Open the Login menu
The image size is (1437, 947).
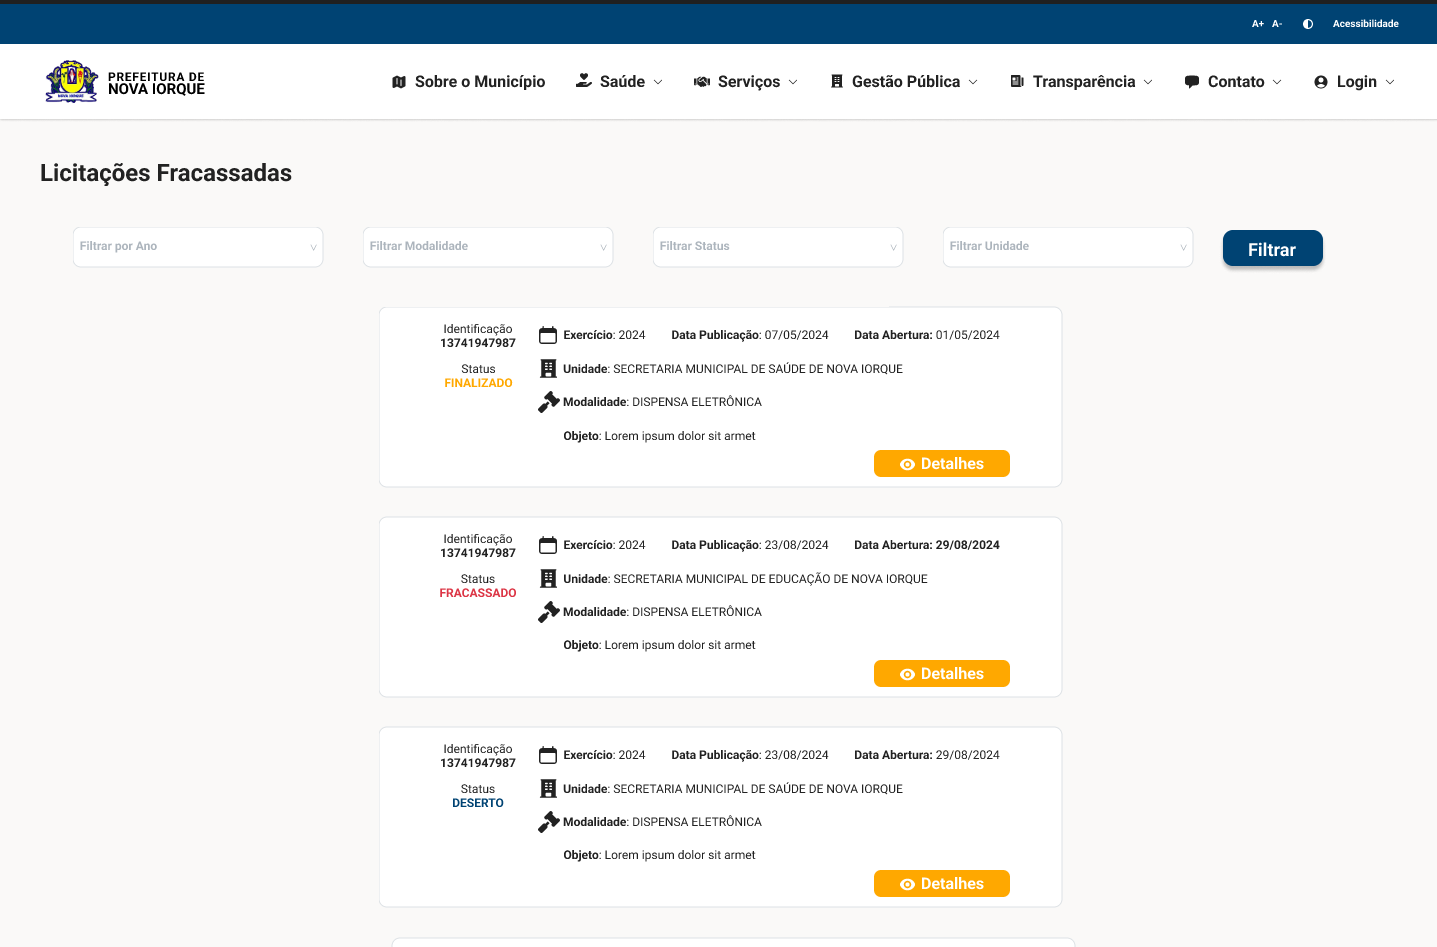[x=1357, y=82]
